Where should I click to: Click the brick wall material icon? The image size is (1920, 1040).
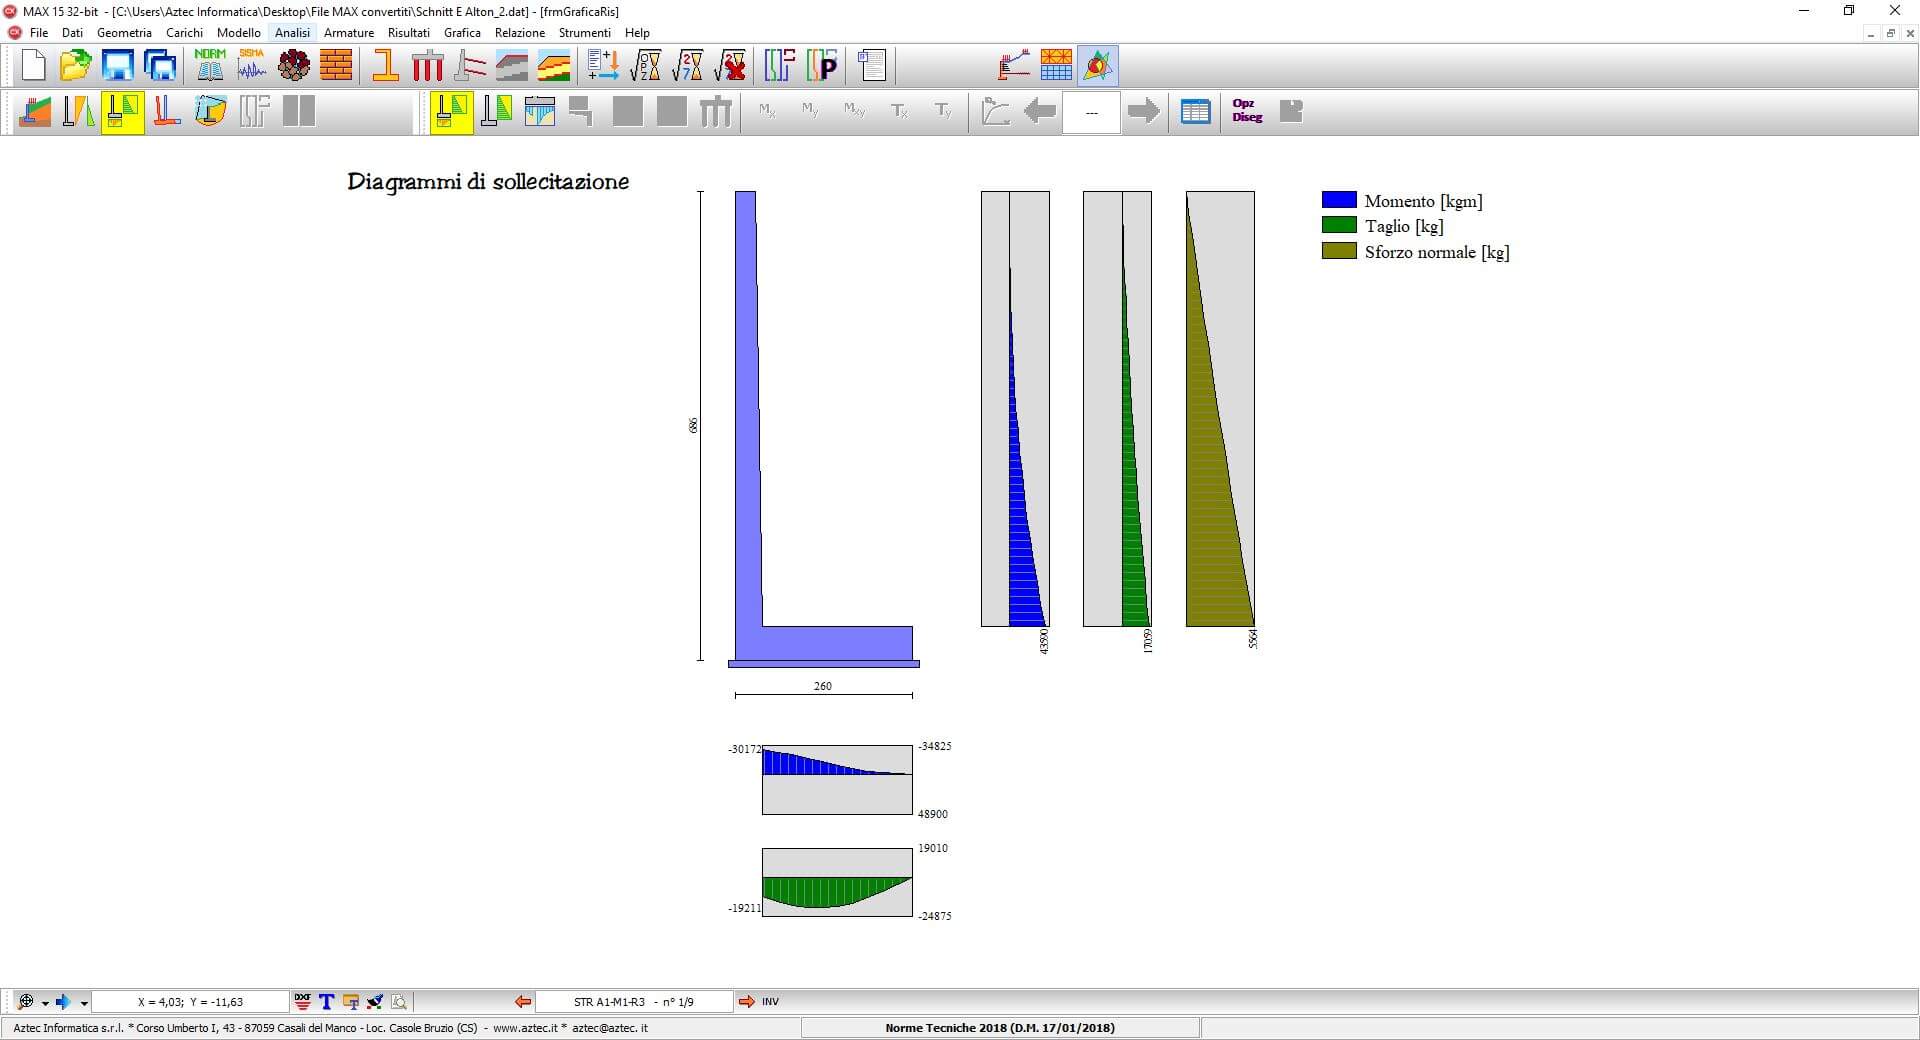(x=336, y=66)
